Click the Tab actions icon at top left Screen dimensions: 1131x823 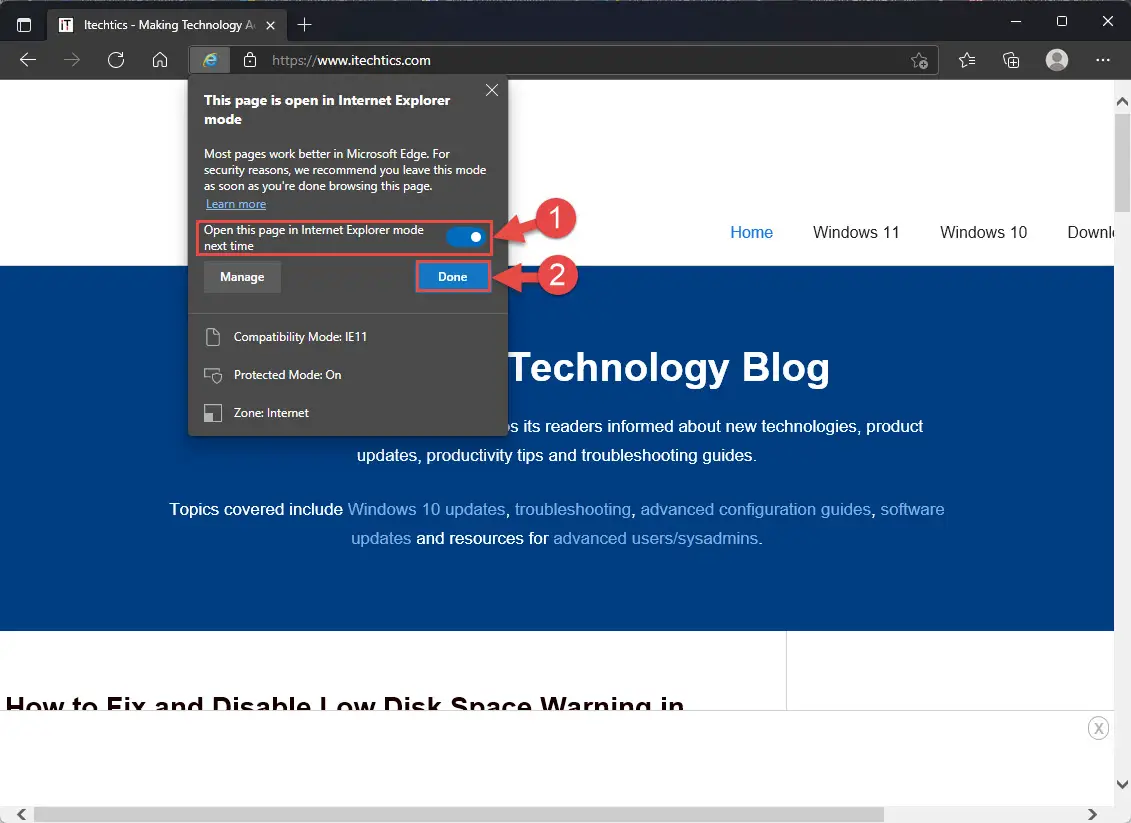23,24
